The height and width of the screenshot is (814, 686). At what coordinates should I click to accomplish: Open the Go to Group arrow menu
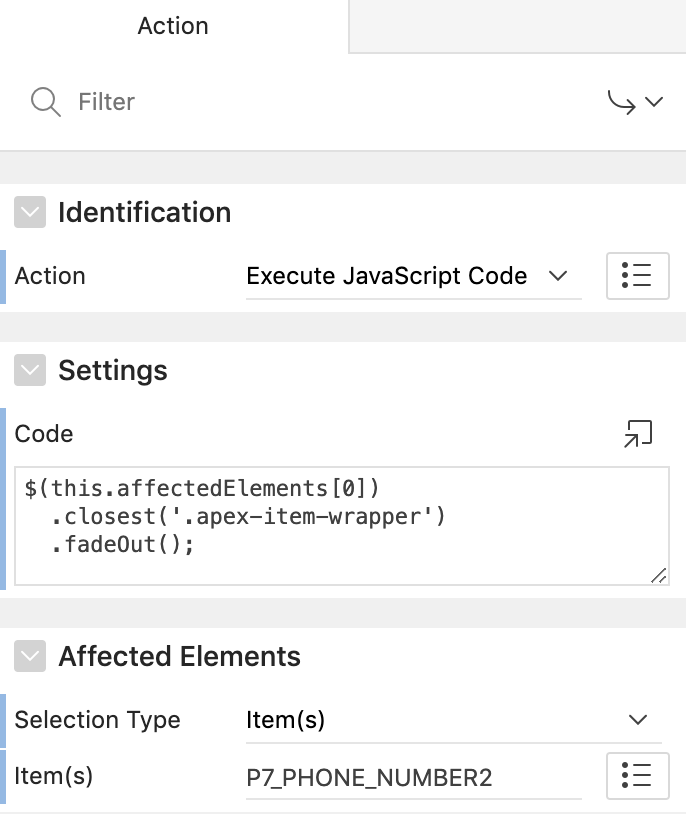pos(636,102)
